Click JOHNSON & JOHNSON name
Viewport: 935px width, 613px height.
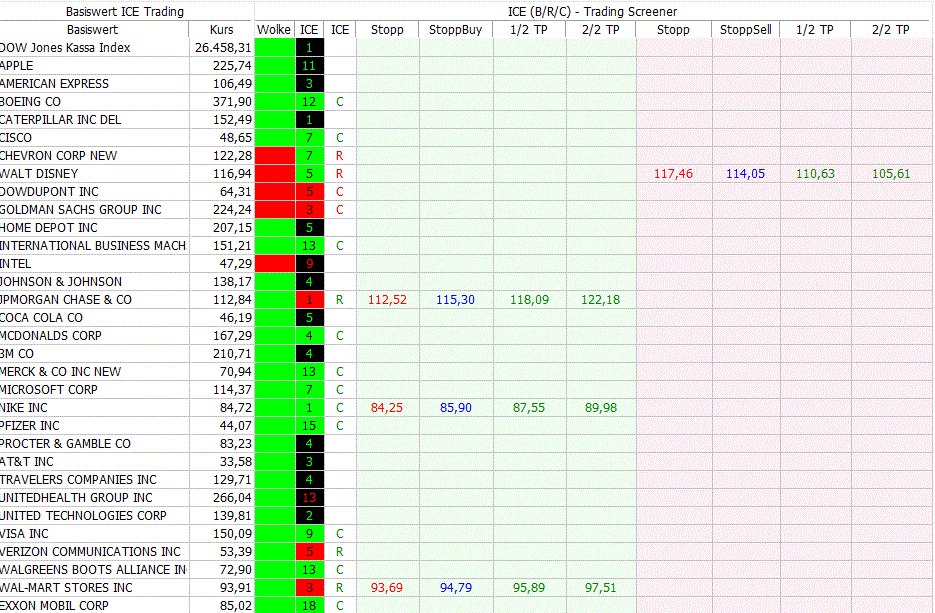[61, 281]
